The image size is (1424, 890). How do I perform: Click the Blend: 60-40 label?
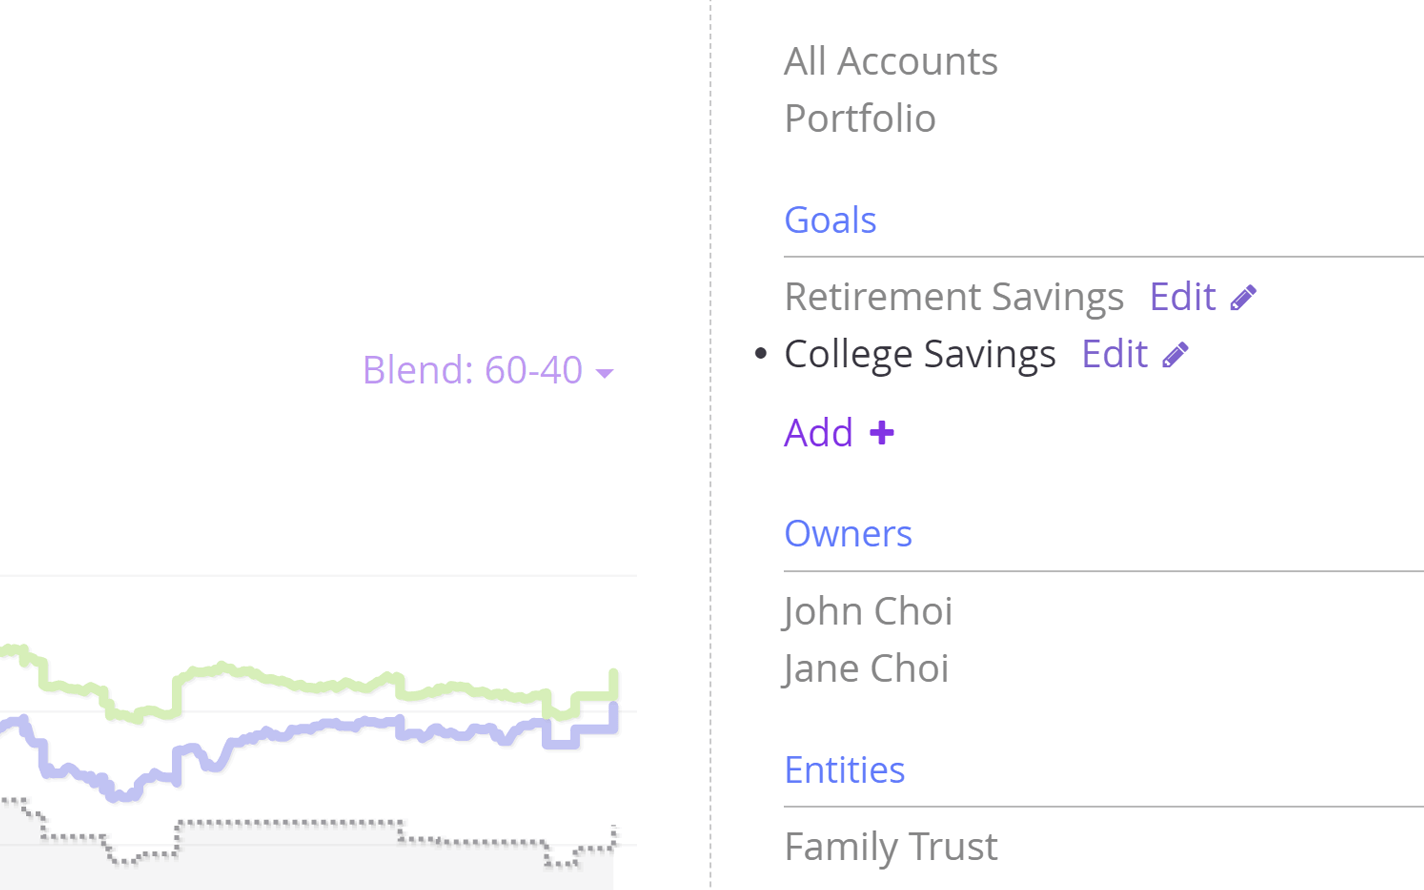click(x=472, y=370)
